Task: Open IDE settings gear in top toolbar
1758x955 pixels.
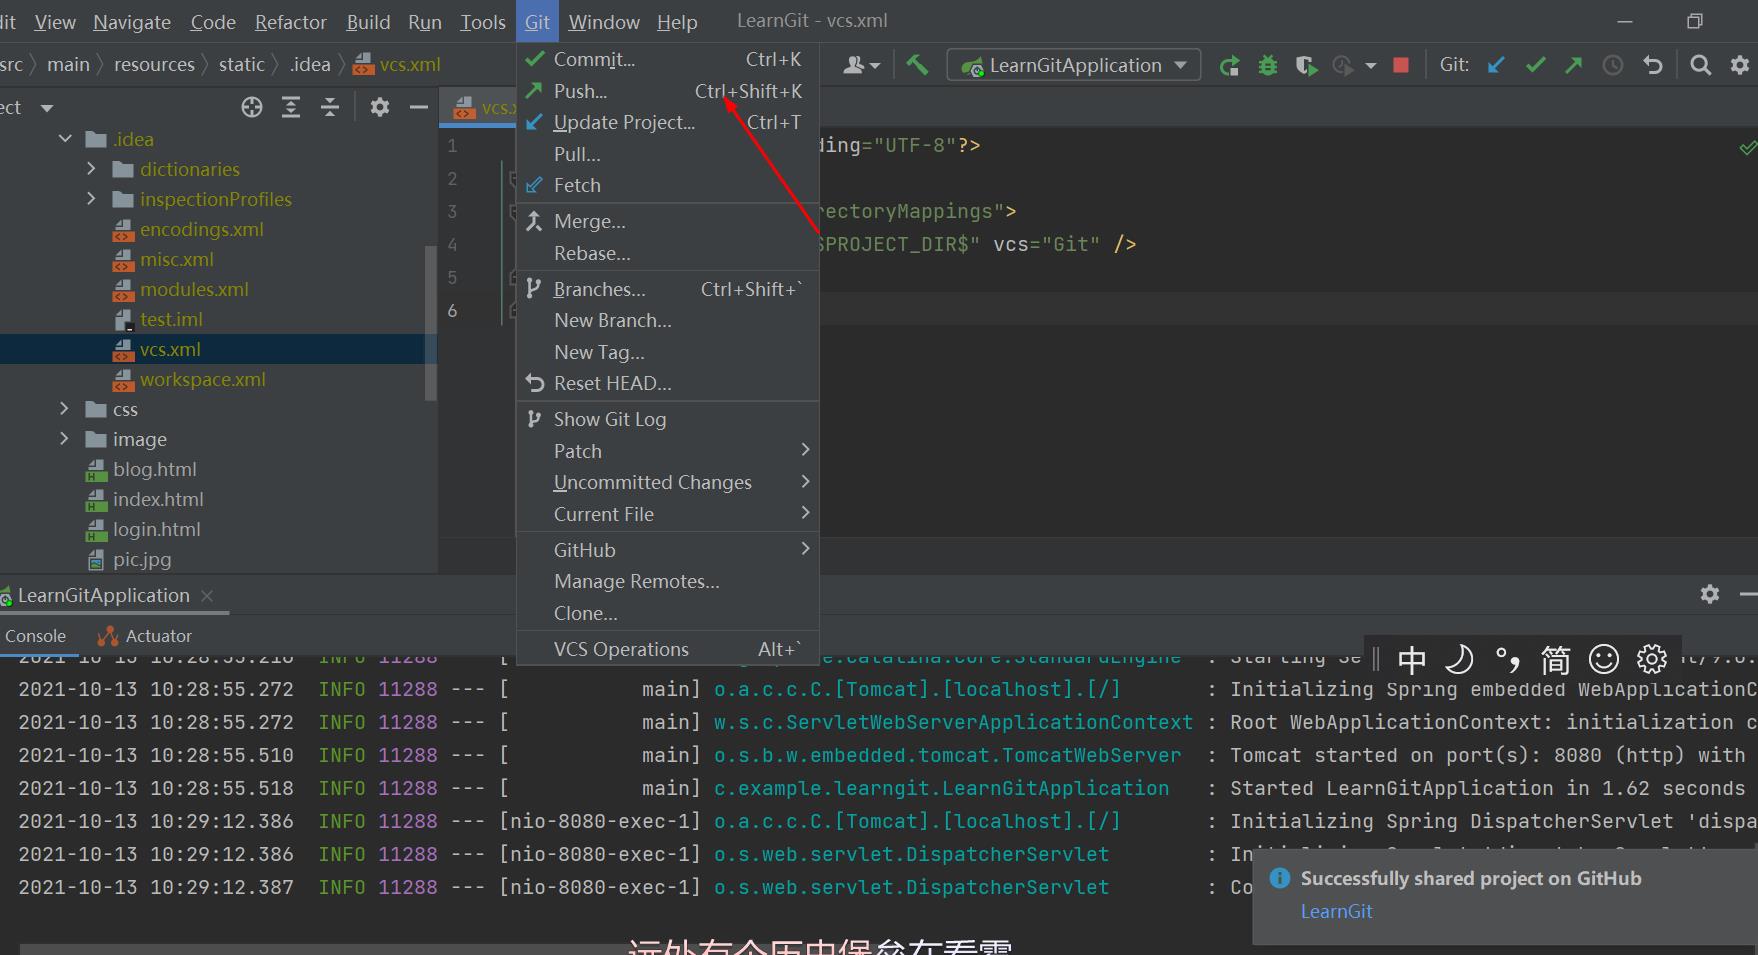Action: [1740, 65]
